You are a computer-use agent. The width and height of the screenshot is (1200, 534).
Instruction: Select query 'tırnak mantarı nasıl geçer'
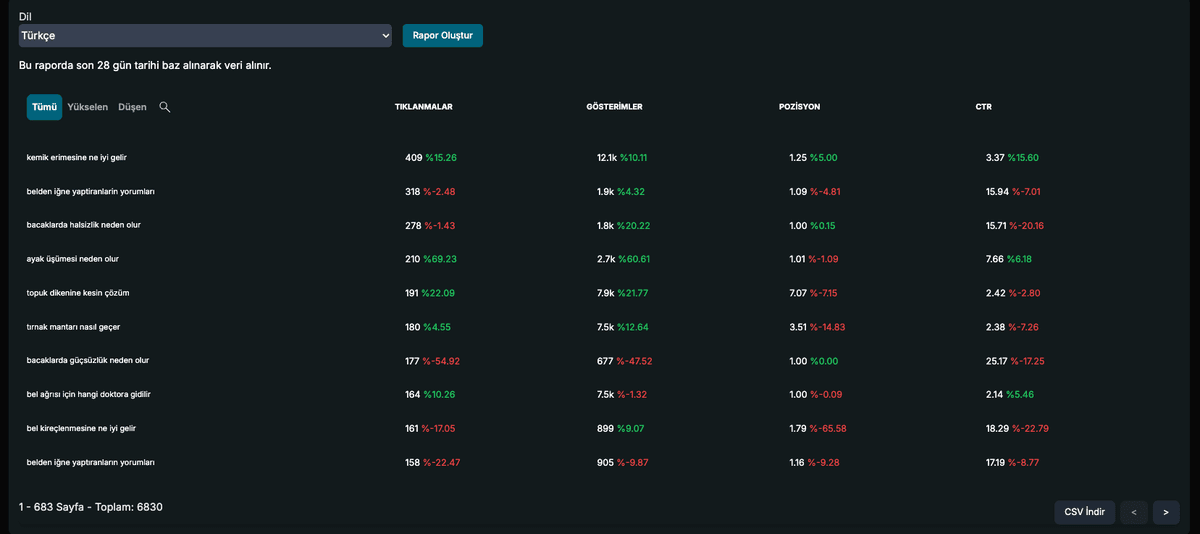pos(74,327)
